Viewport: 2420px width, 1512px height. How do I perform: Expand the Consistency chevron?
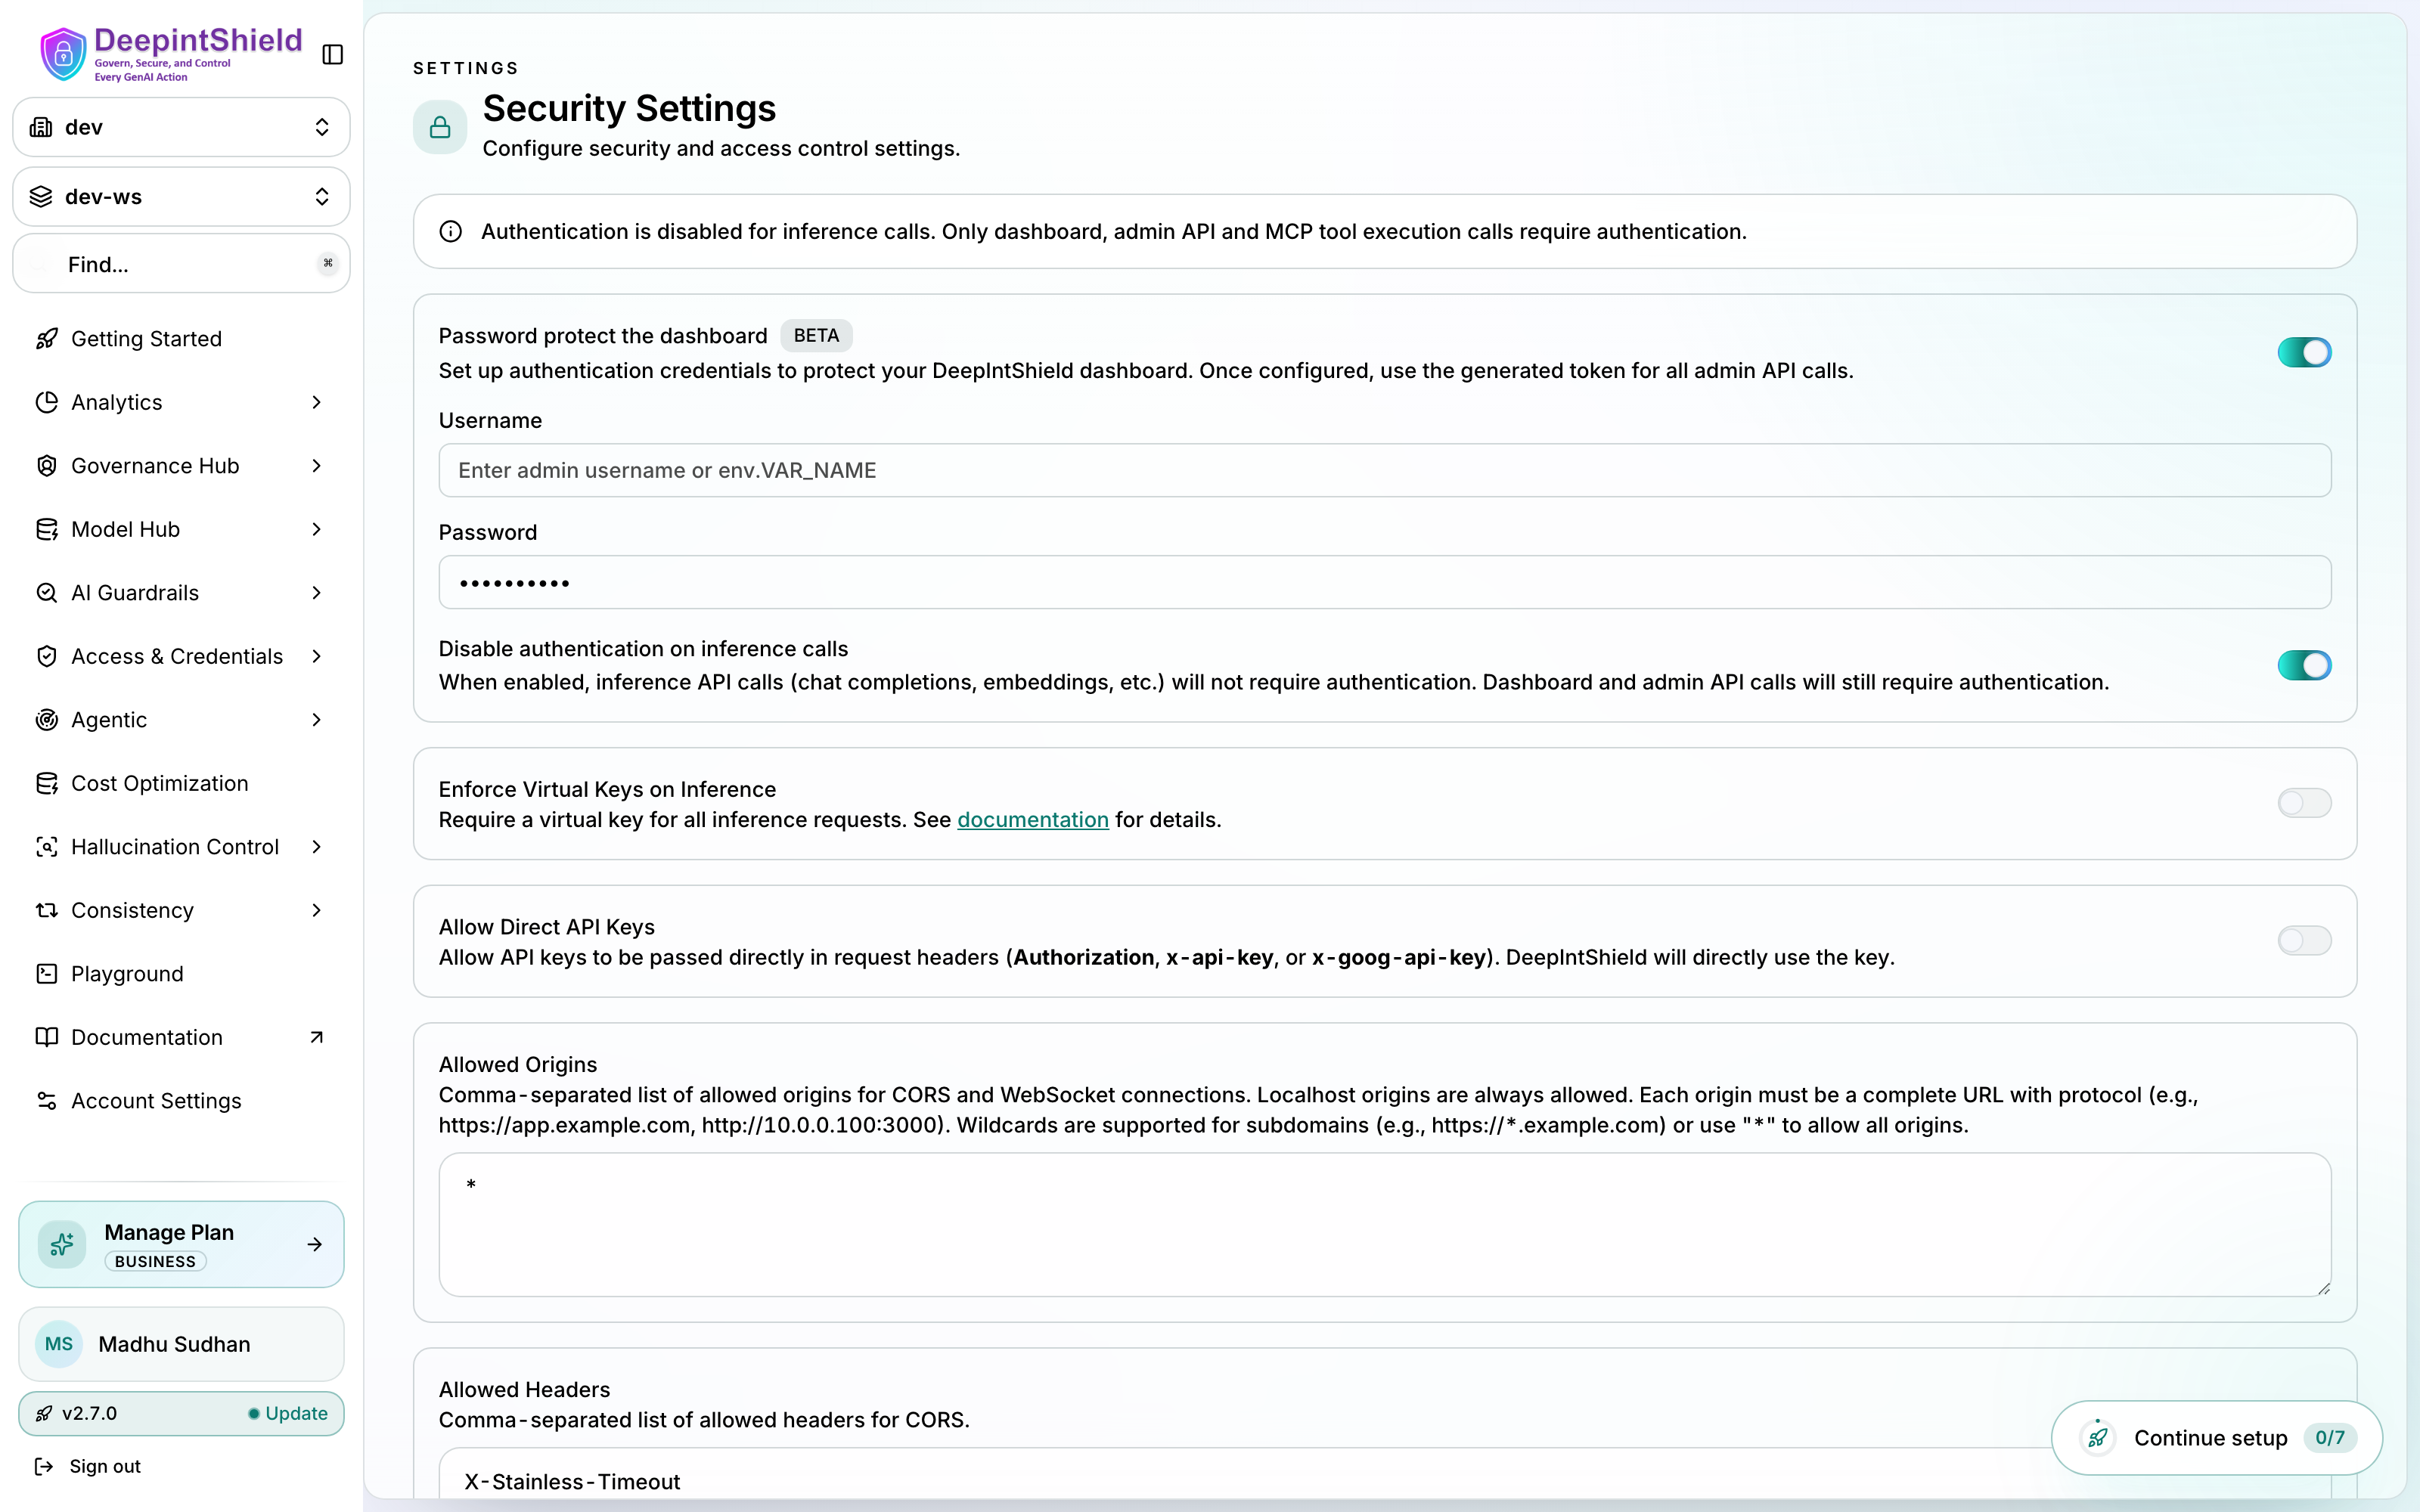[x=317, y=910]
